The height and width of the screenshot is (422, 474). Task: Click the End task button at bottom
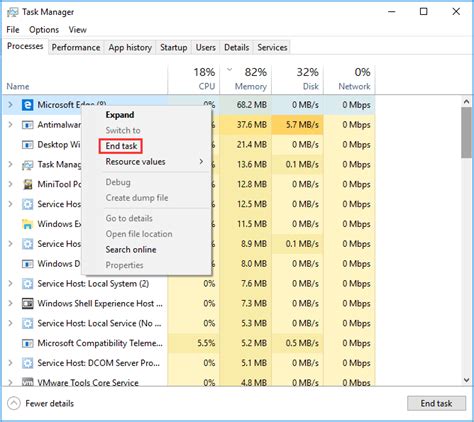pyautogui.click(x=436, y=403)
